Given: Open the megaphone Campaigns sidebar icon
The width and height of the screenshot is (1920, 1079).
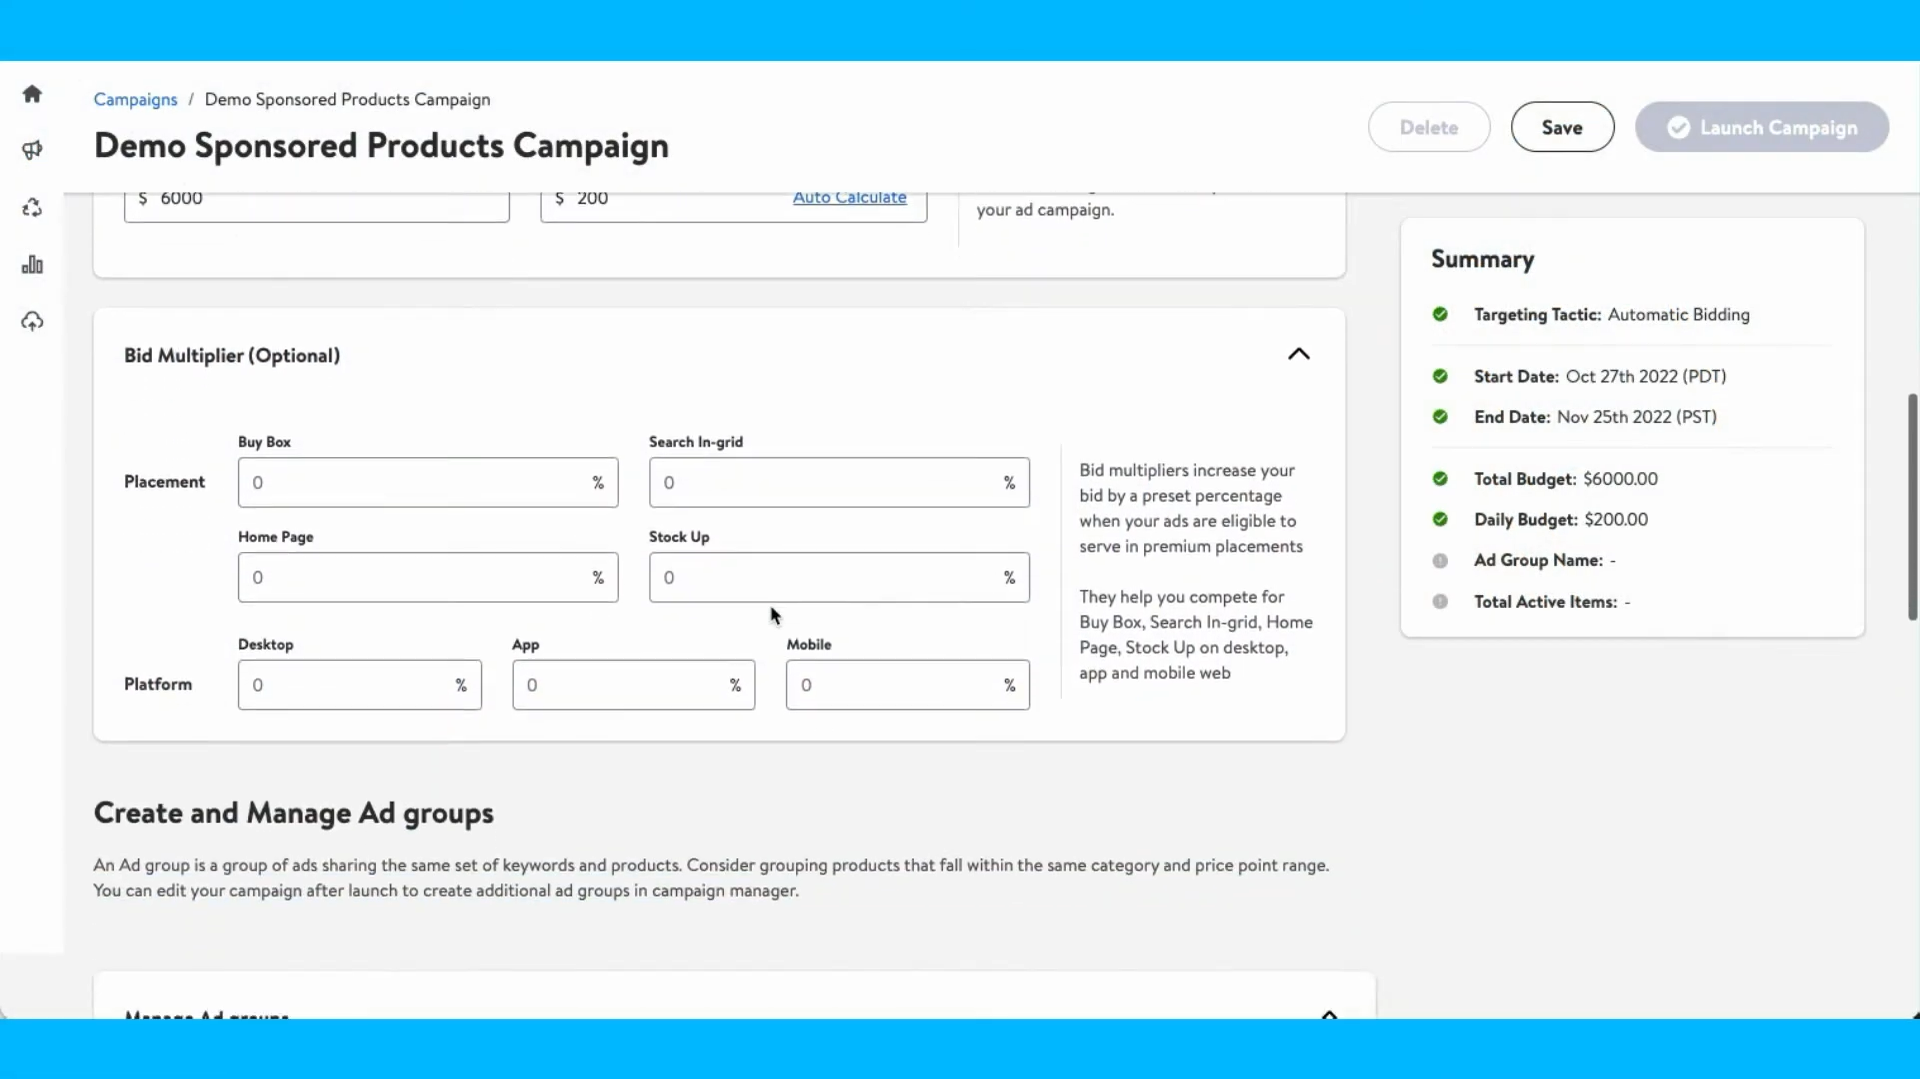Looking at the screenshot, I should click(32, 150).
